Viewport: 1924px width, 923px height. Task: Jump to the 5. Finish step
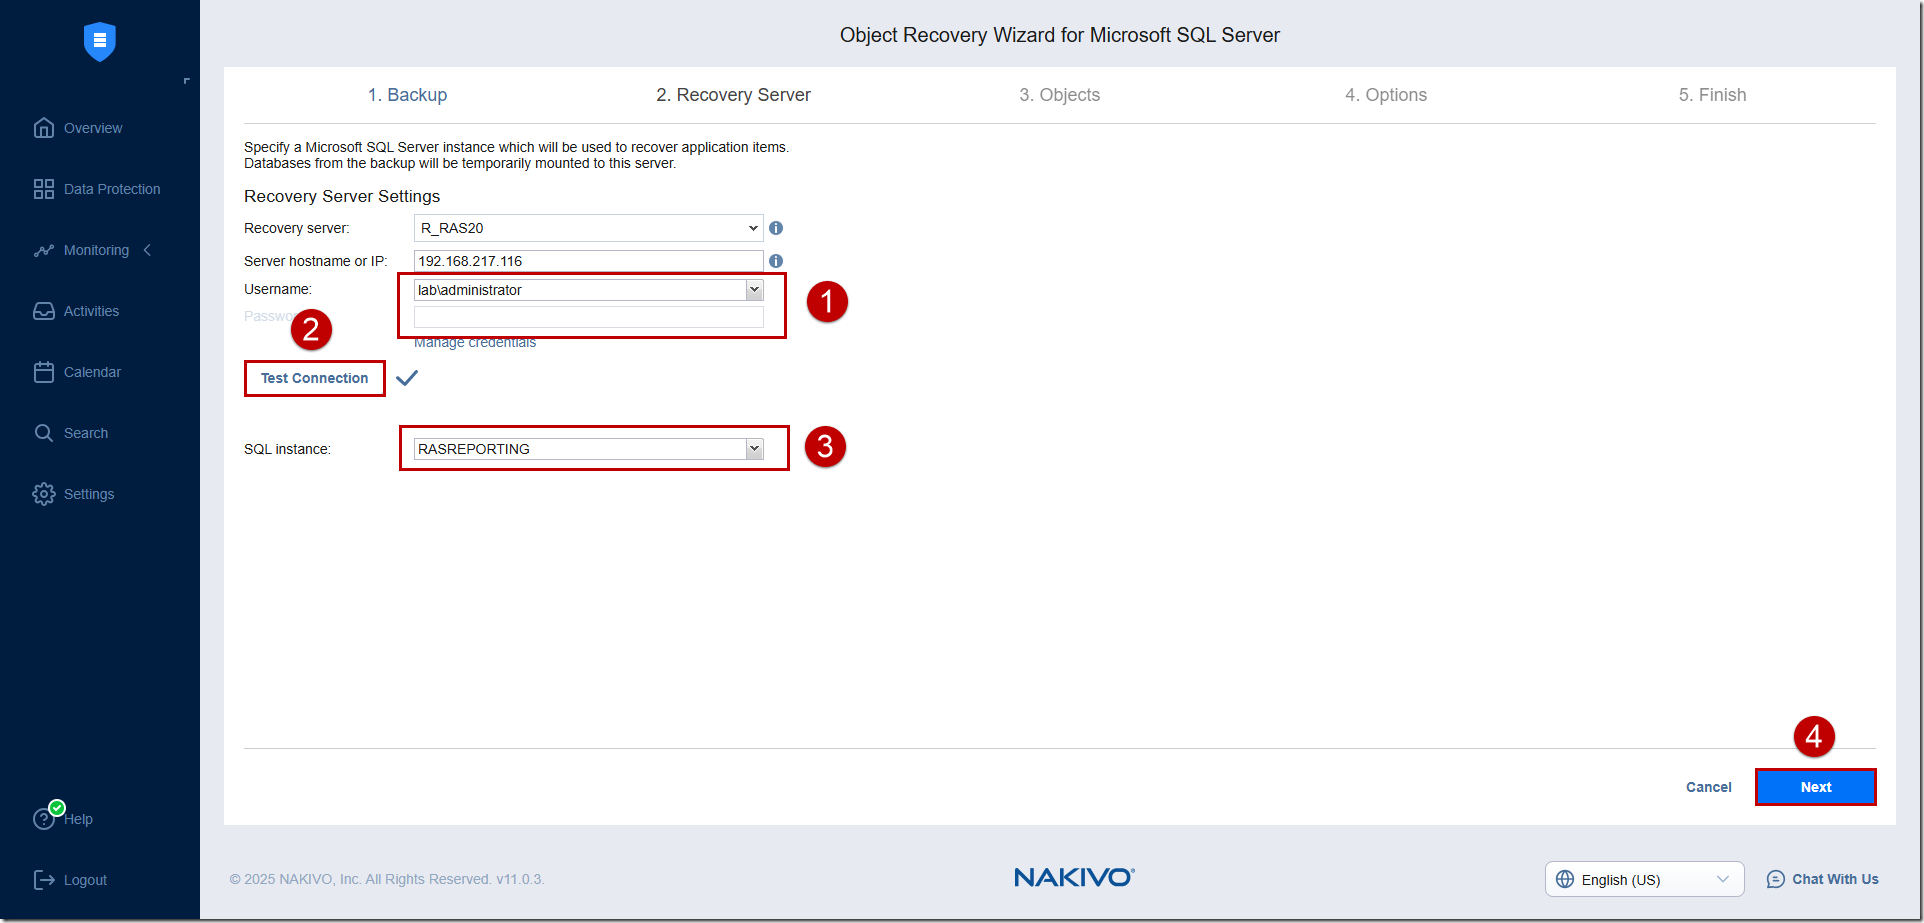1712,95
